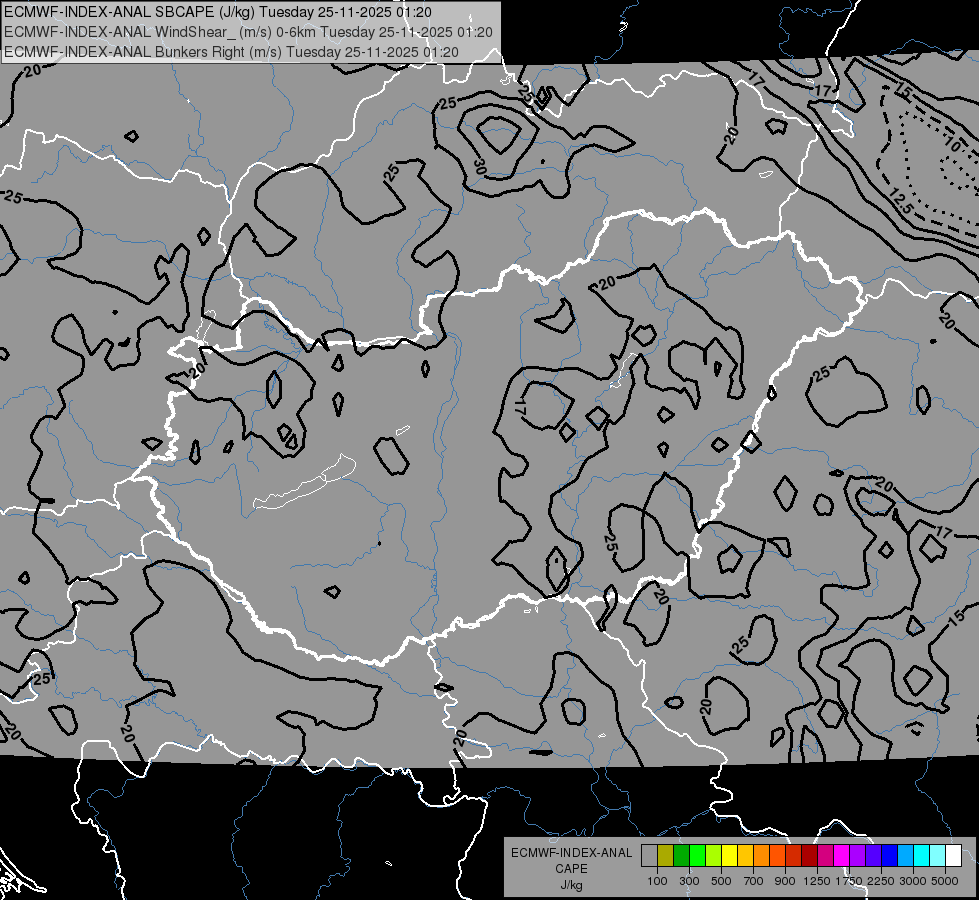Click the 5000 legend value

pos(945,881)
